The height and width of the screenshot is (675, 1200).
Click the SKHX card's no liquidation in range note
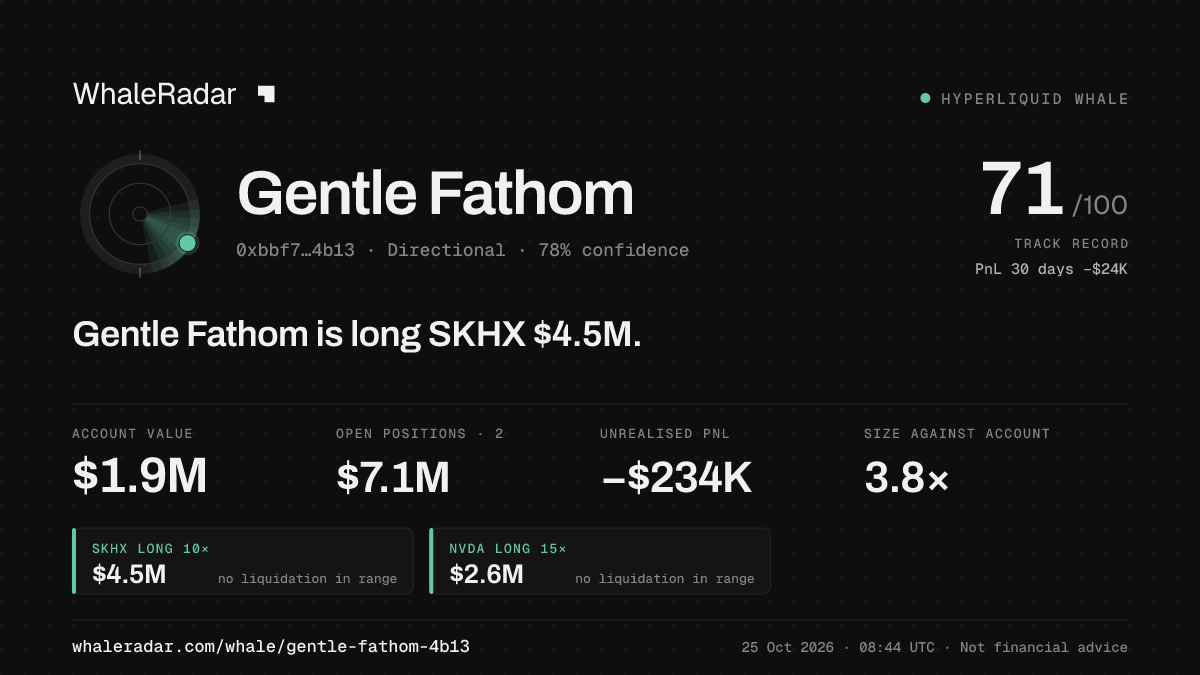pyautogui.click(x=307, y=579)
